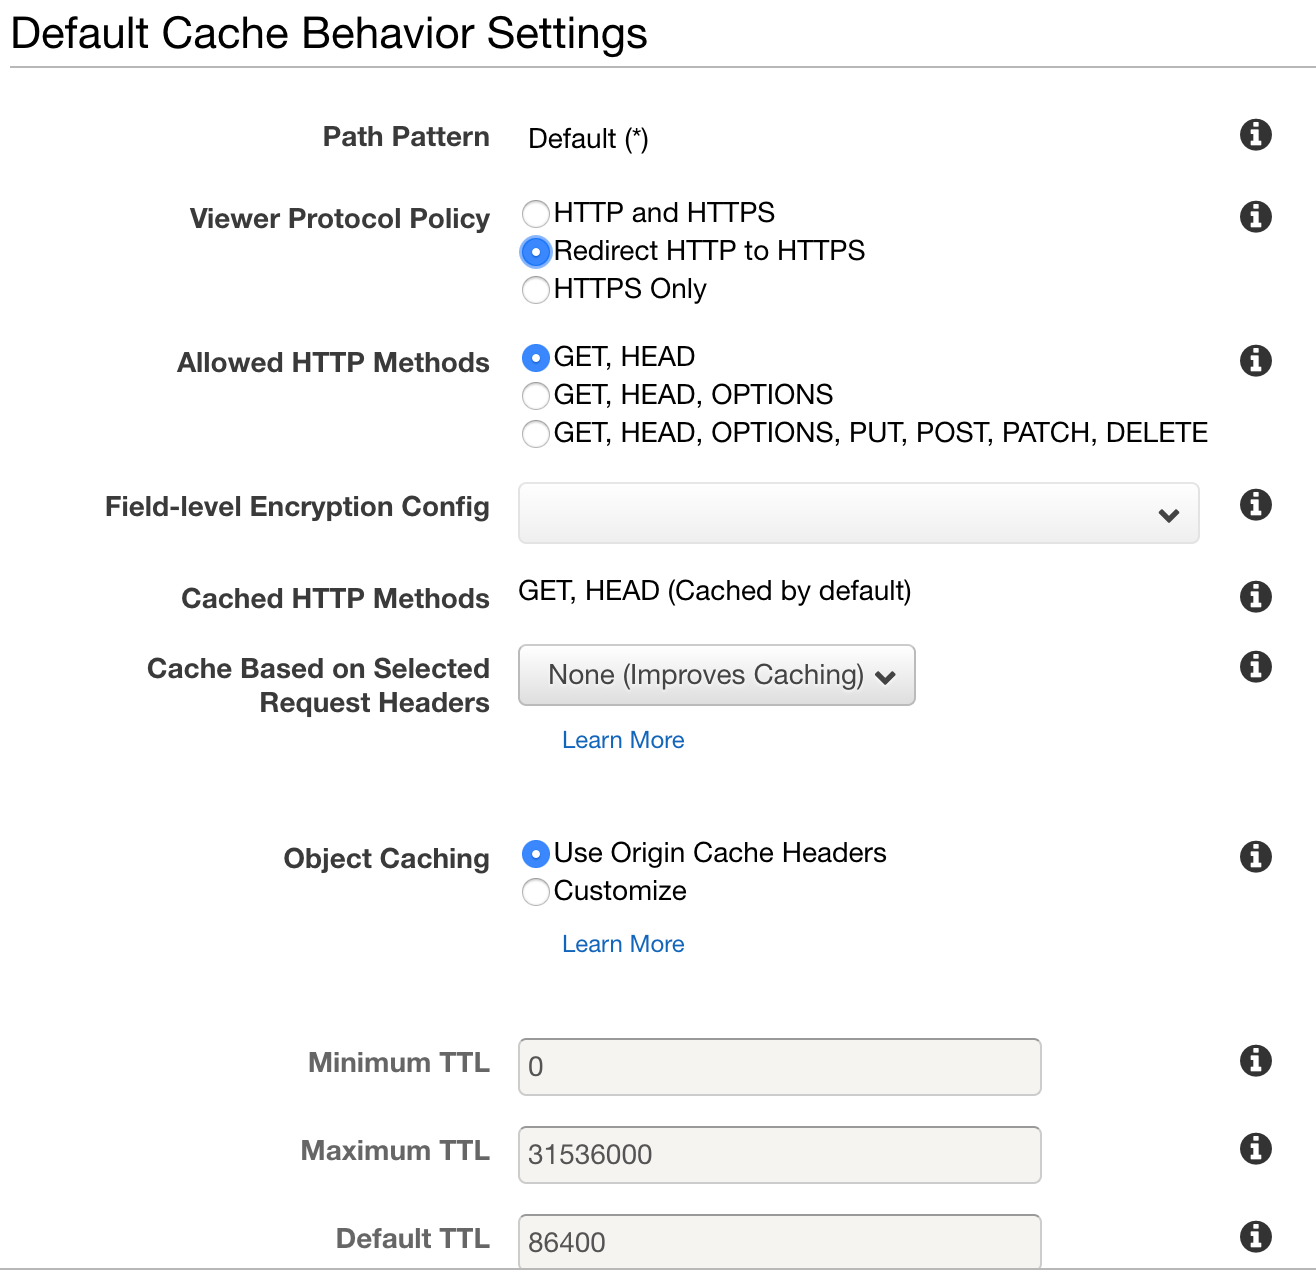Click Learn More under request headers setting
Image resolution: width=1316 pixels, height=1288 pixels.
pos(623,740)
